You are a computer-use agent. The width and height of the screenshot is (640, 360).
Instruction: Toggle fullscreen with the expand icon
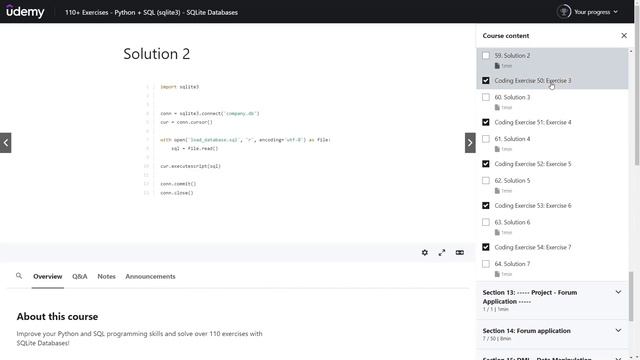pyautogui.click(x=442, y=253)
